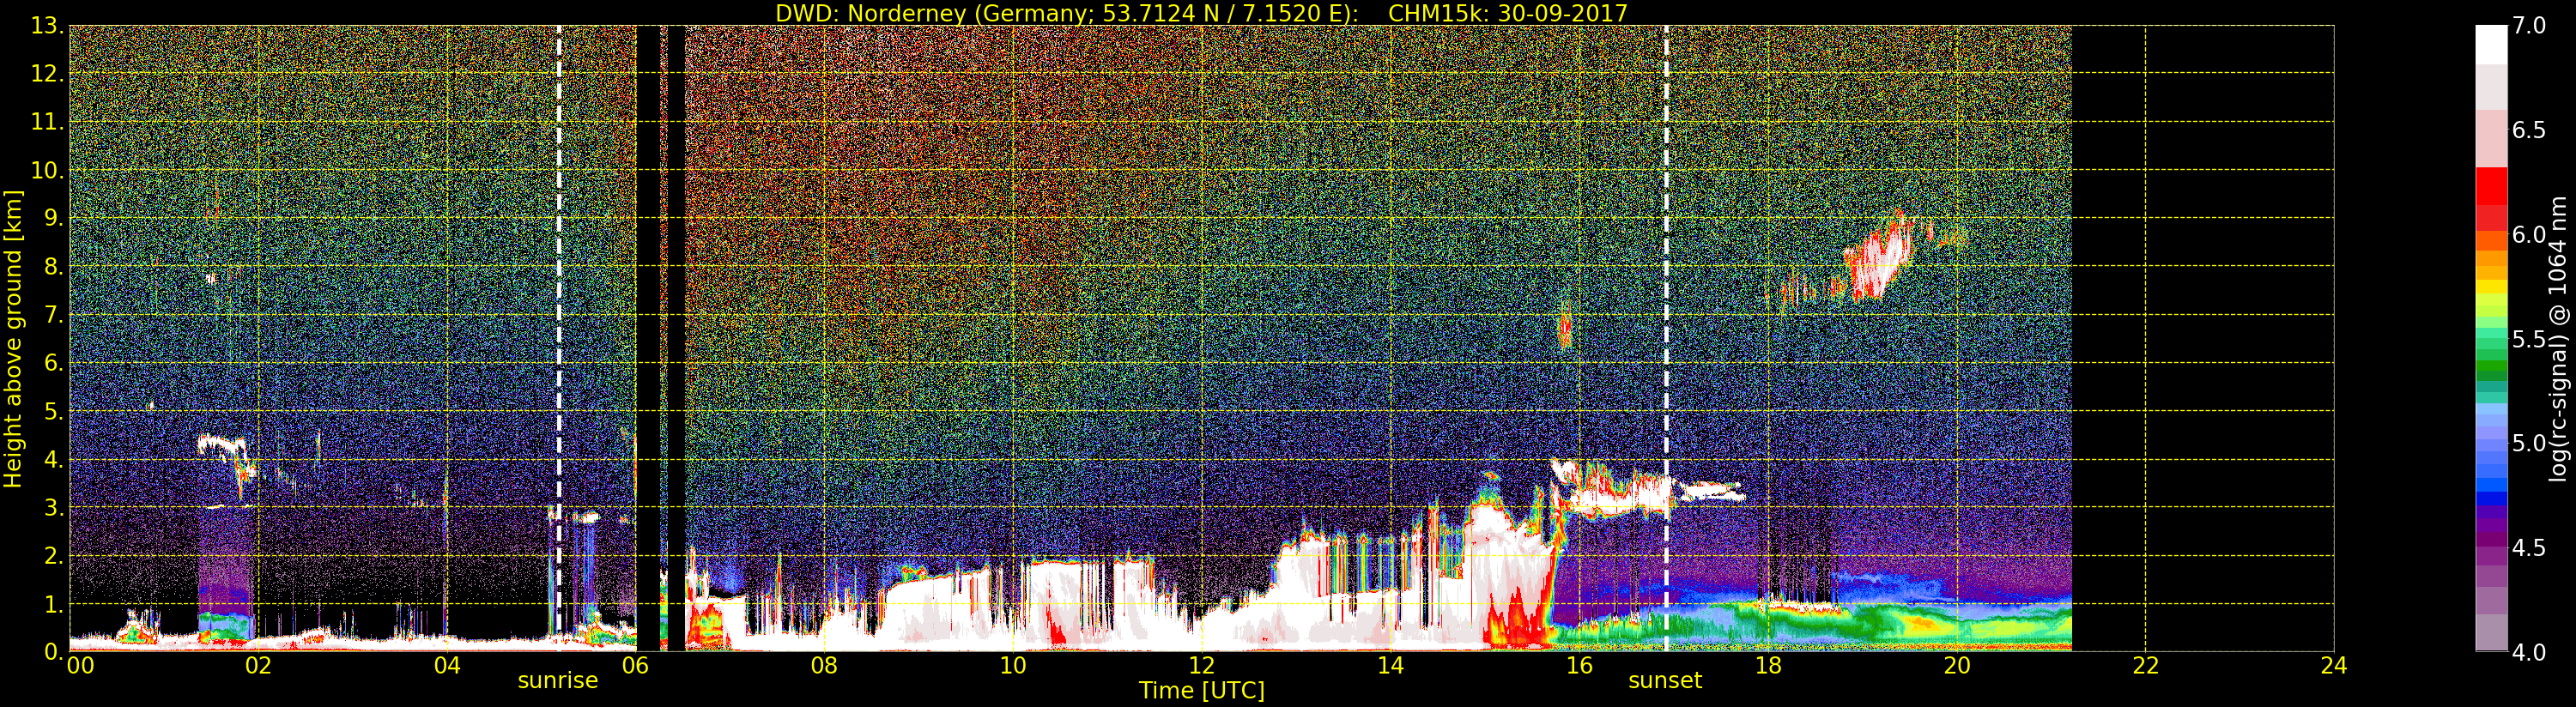
Task: Select the 'sunrise' label below the time axis
Action: pos(557,681)
